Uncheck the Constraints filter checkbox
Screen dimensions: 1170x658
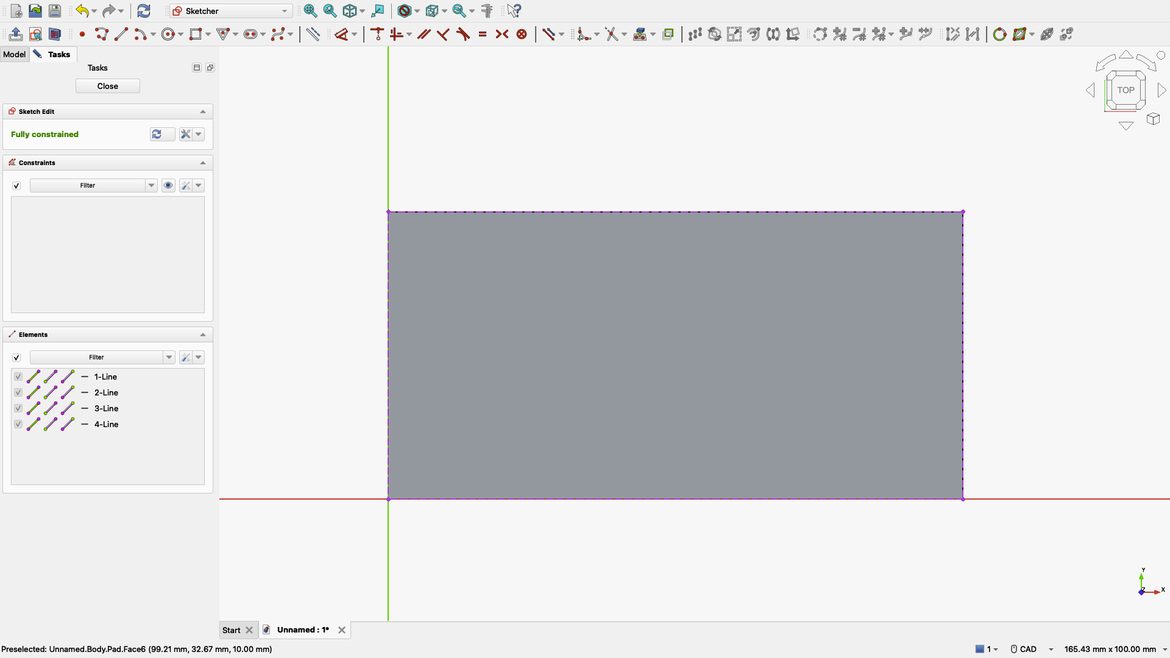(17, 185)
